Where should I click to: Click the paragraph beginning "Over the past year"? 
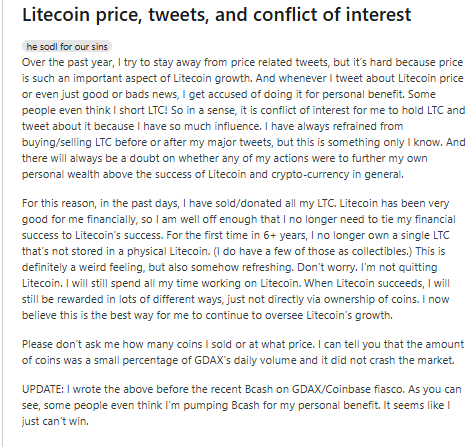244,118
